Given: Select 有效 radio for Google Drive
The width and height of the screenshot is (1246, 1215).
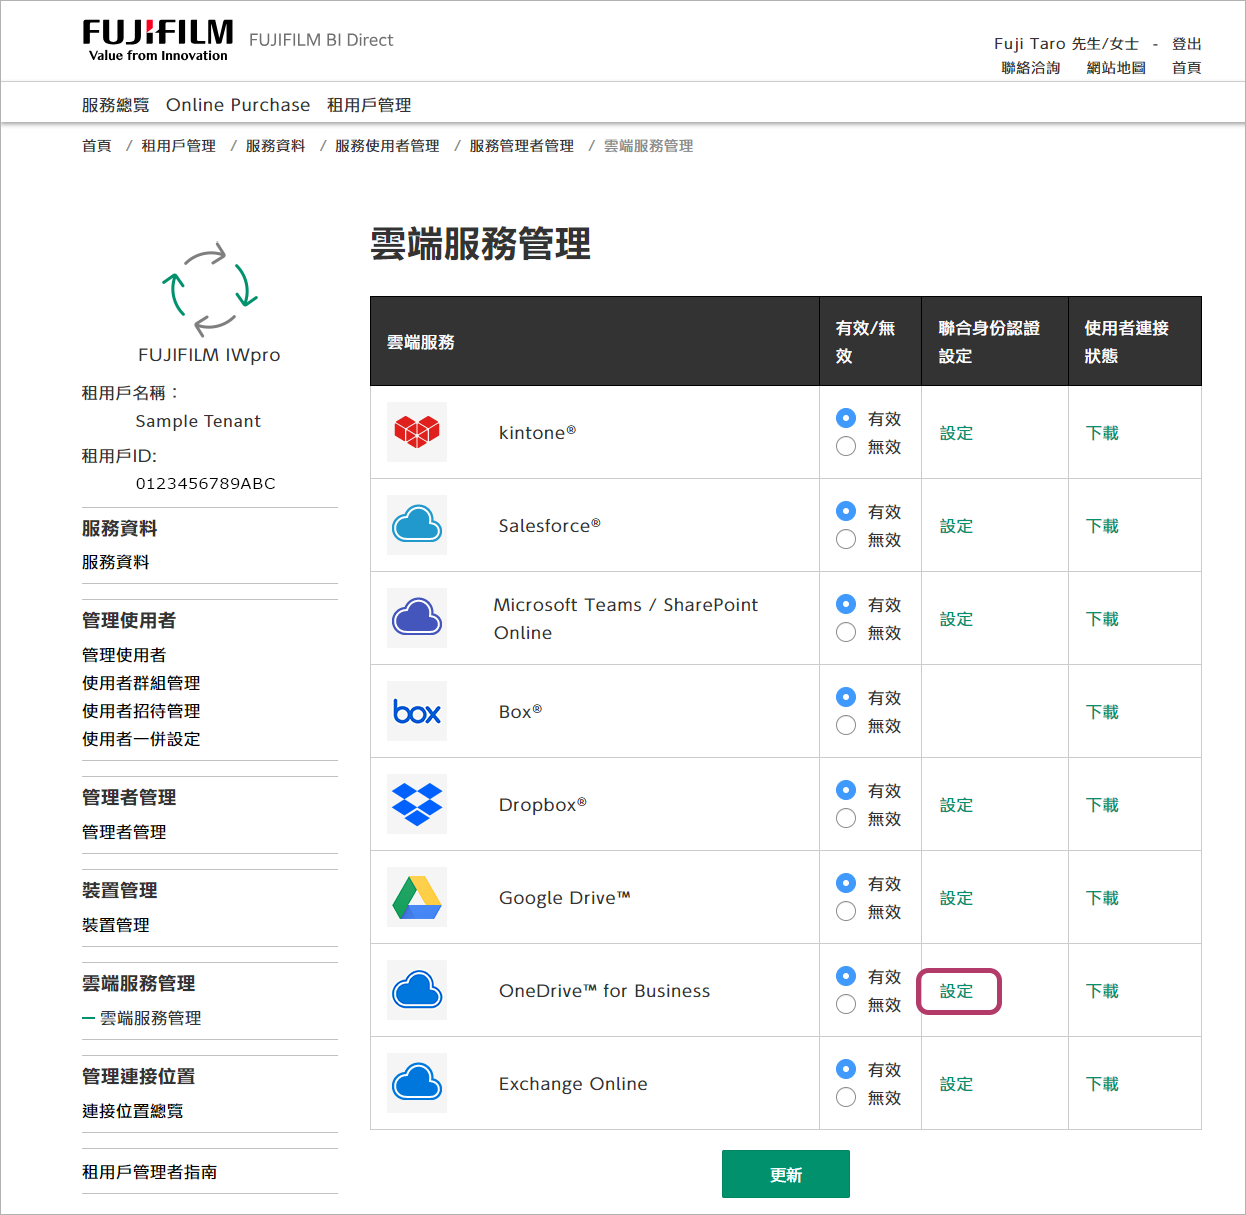Looking at the screenshot, I should tap(846, 883).
